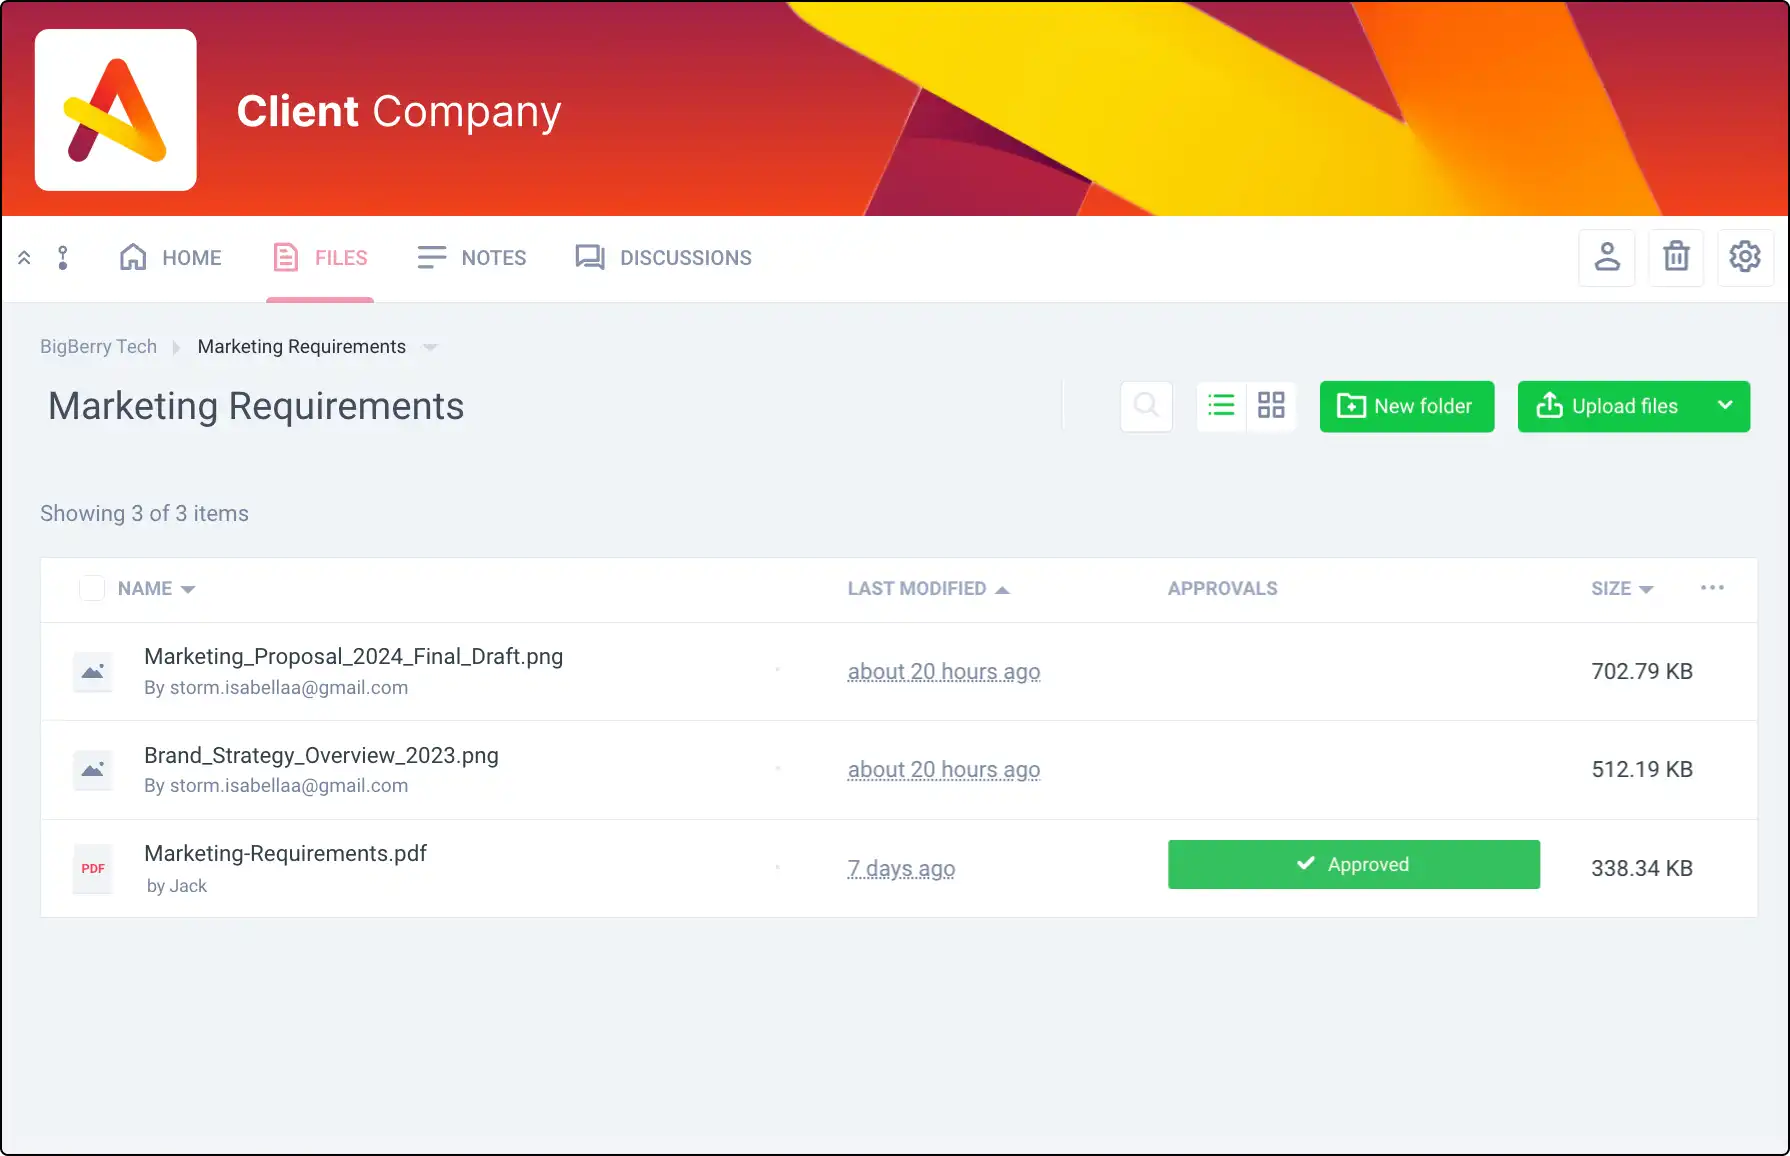Open the NOTES tab

click(x=472, y=258)
